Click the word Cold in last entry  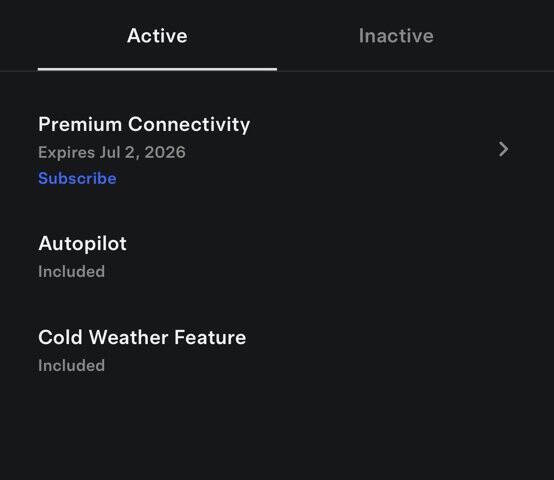[60, 337]
